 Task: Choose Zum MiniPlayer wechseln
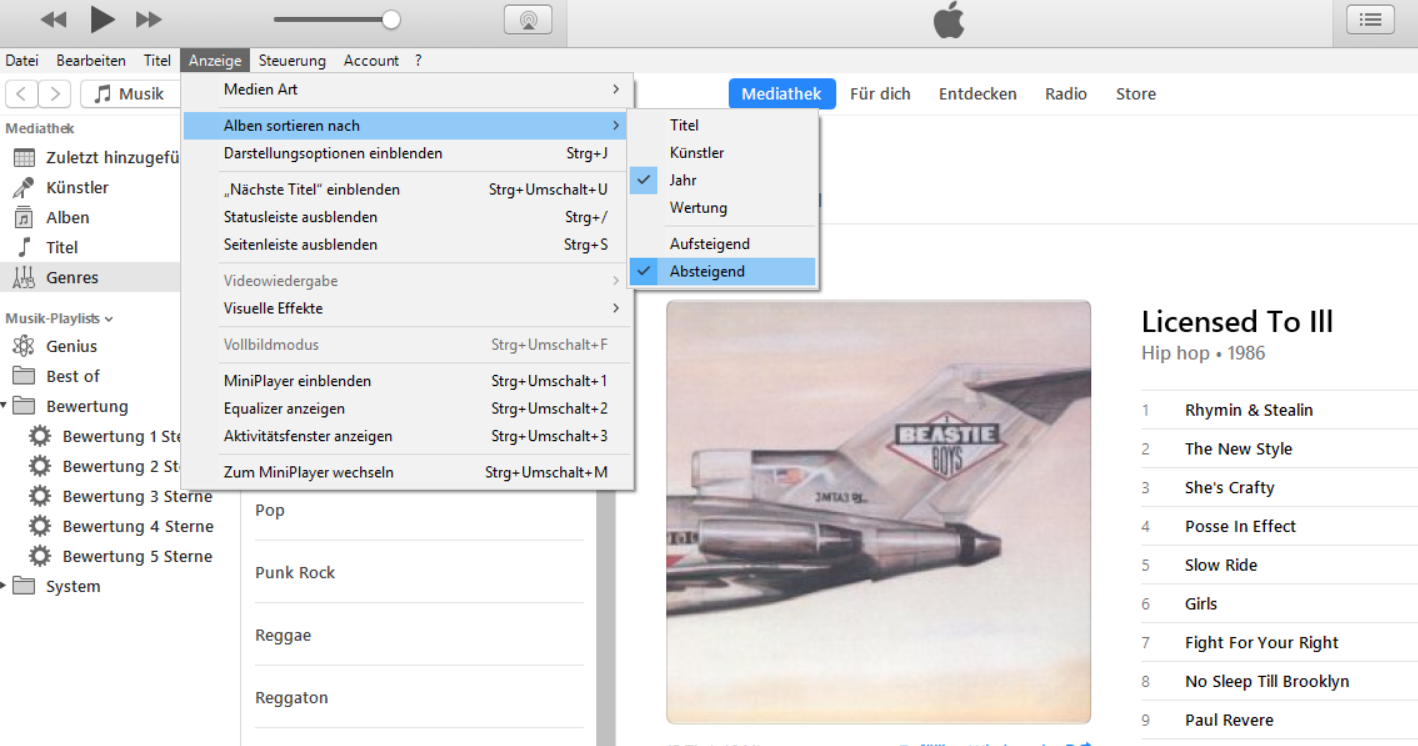click(407, 472)
